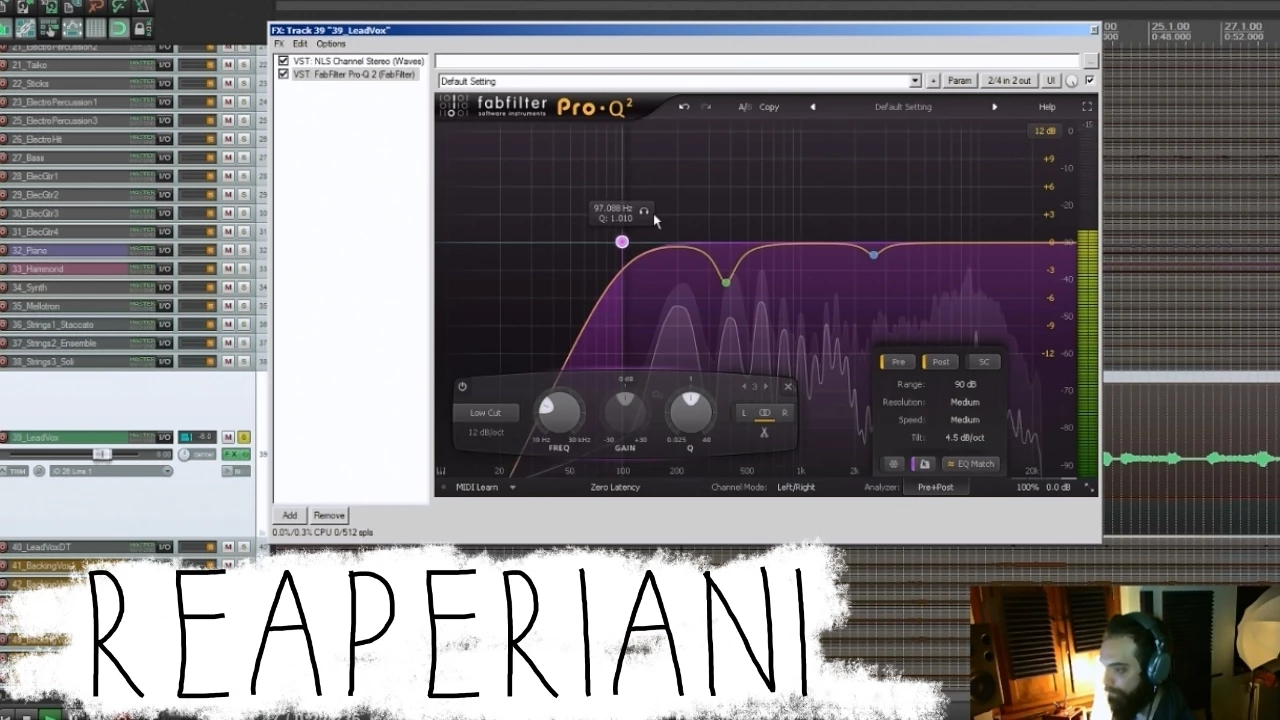The image size is (1280, 720).
Task: Select the green EQ band node
Action: (726, 283)
